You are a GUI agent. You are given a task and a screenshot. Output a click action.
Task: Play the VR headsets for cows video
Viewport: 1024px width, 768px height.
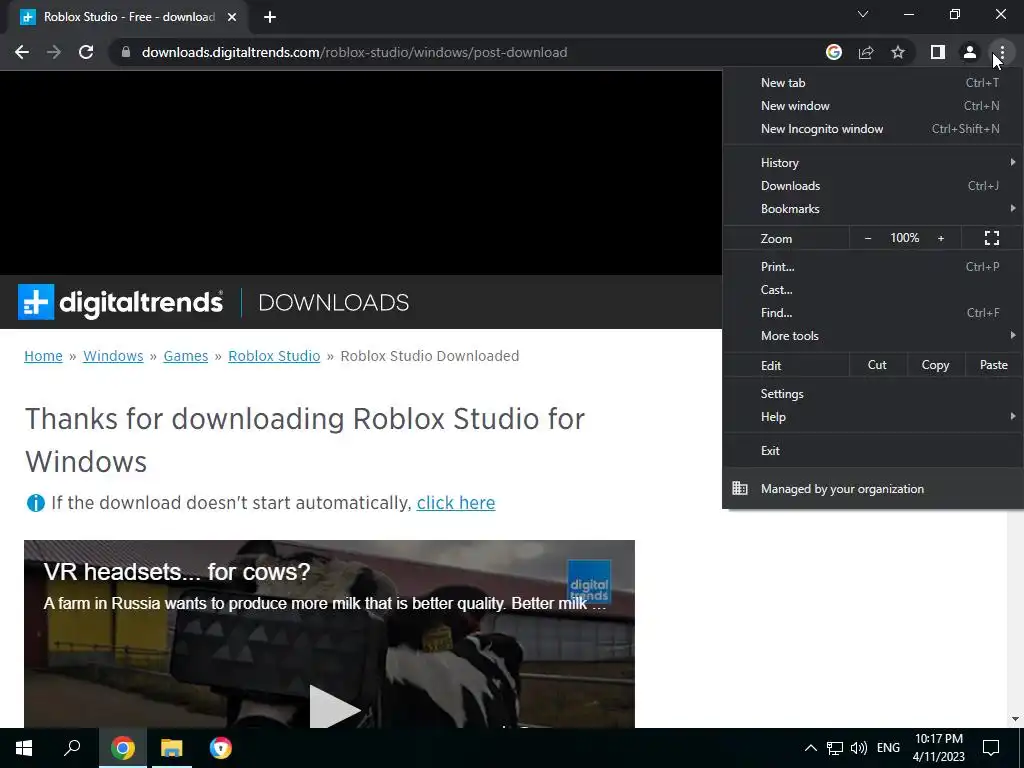(x=334, y=709)
